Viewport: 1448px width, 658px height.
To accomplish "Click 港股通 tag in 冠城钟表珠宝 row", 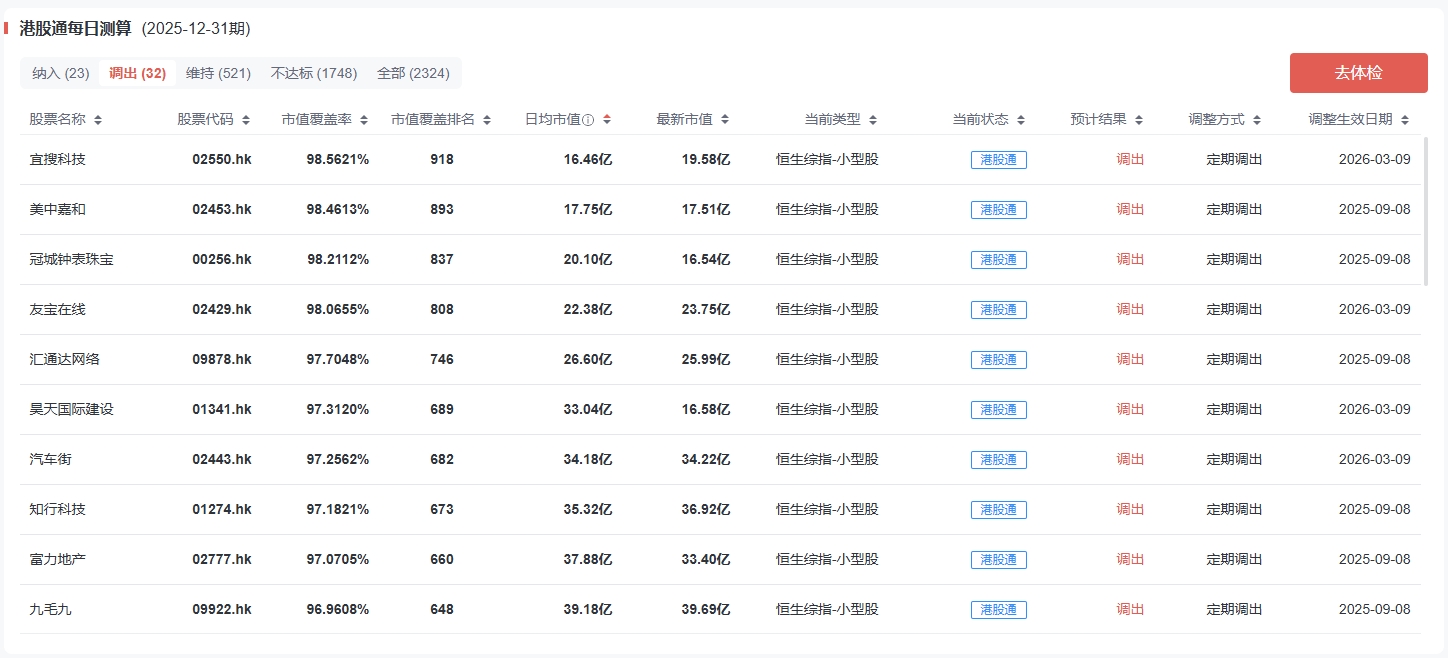I will [x=999, y=260].
